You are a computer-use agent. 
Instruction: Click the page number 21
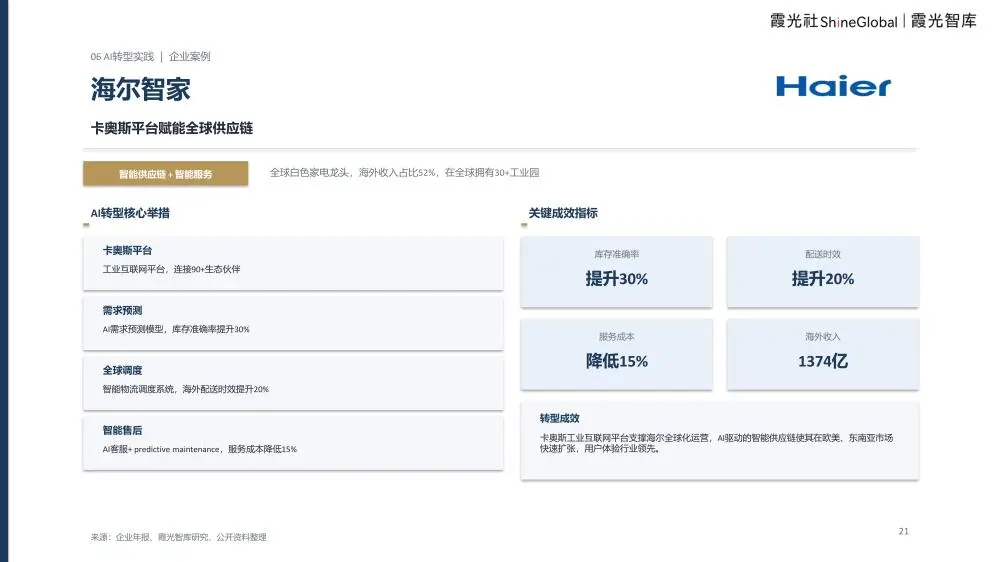click(903, 531)
